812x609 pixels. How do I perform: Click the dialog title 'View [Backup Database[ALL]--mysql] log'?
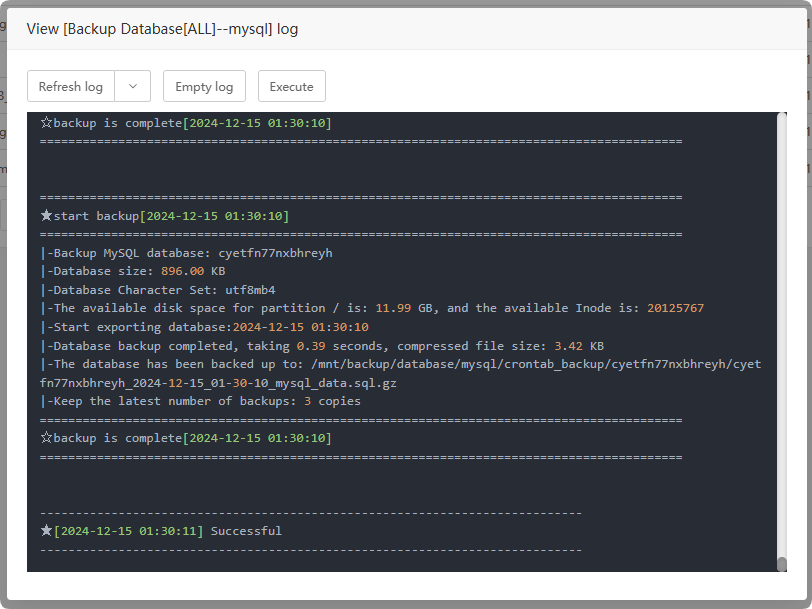162,29
